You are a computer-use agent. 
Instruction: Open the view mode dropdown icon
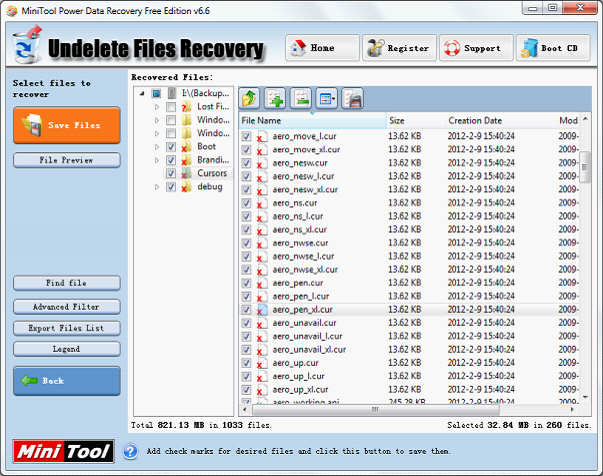326,99
